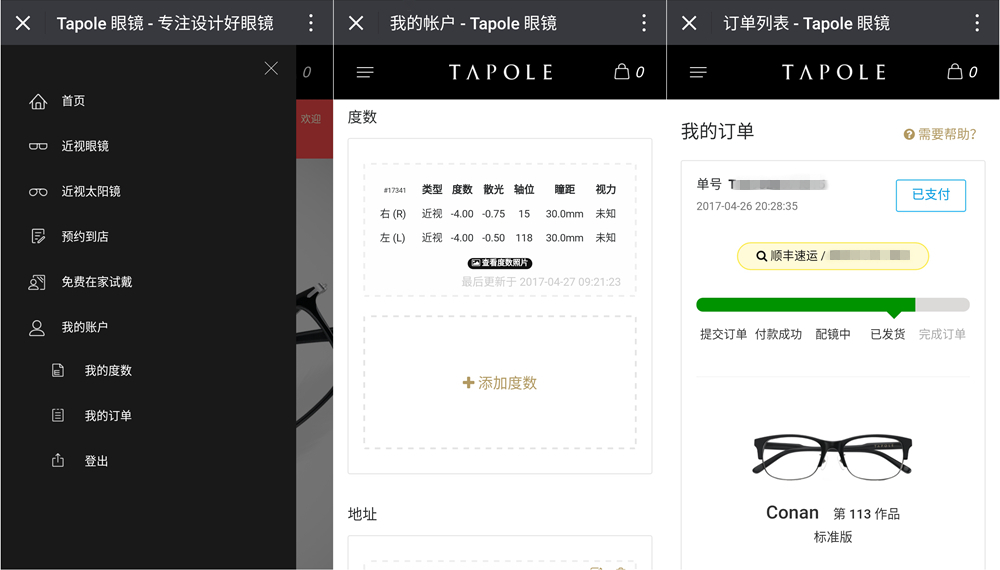Open 近视太阳镜 menu item

[91, 191]
